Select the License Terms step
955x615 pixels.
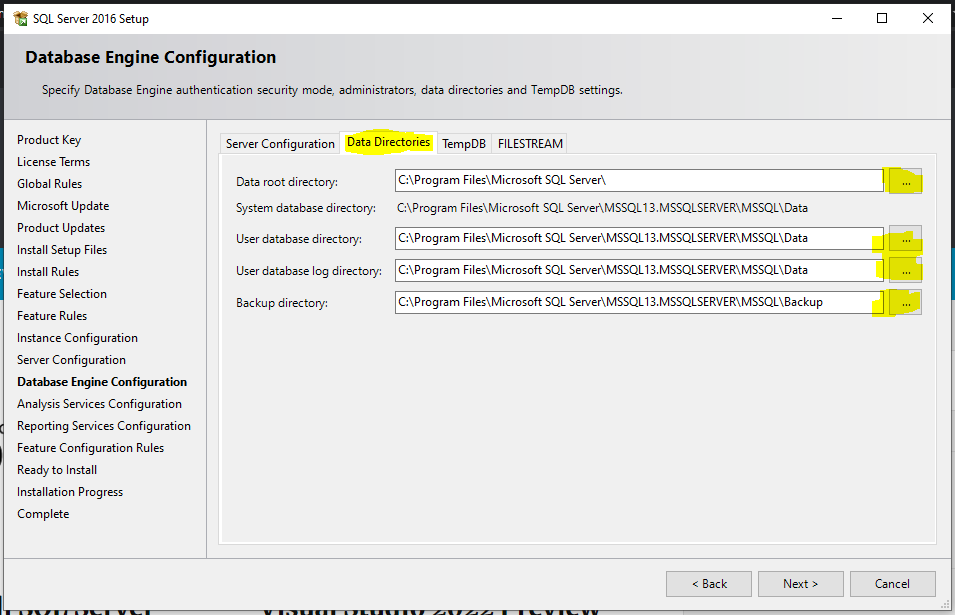point(54,162)
